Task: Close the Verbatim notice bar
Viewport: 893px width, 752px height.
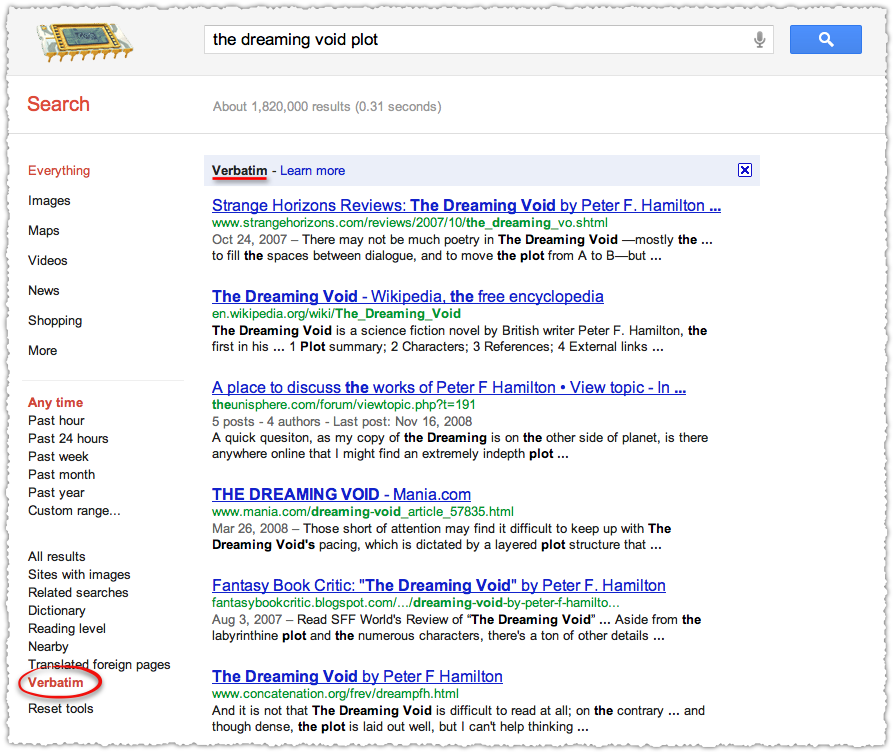Action: (x=744, y=170)
